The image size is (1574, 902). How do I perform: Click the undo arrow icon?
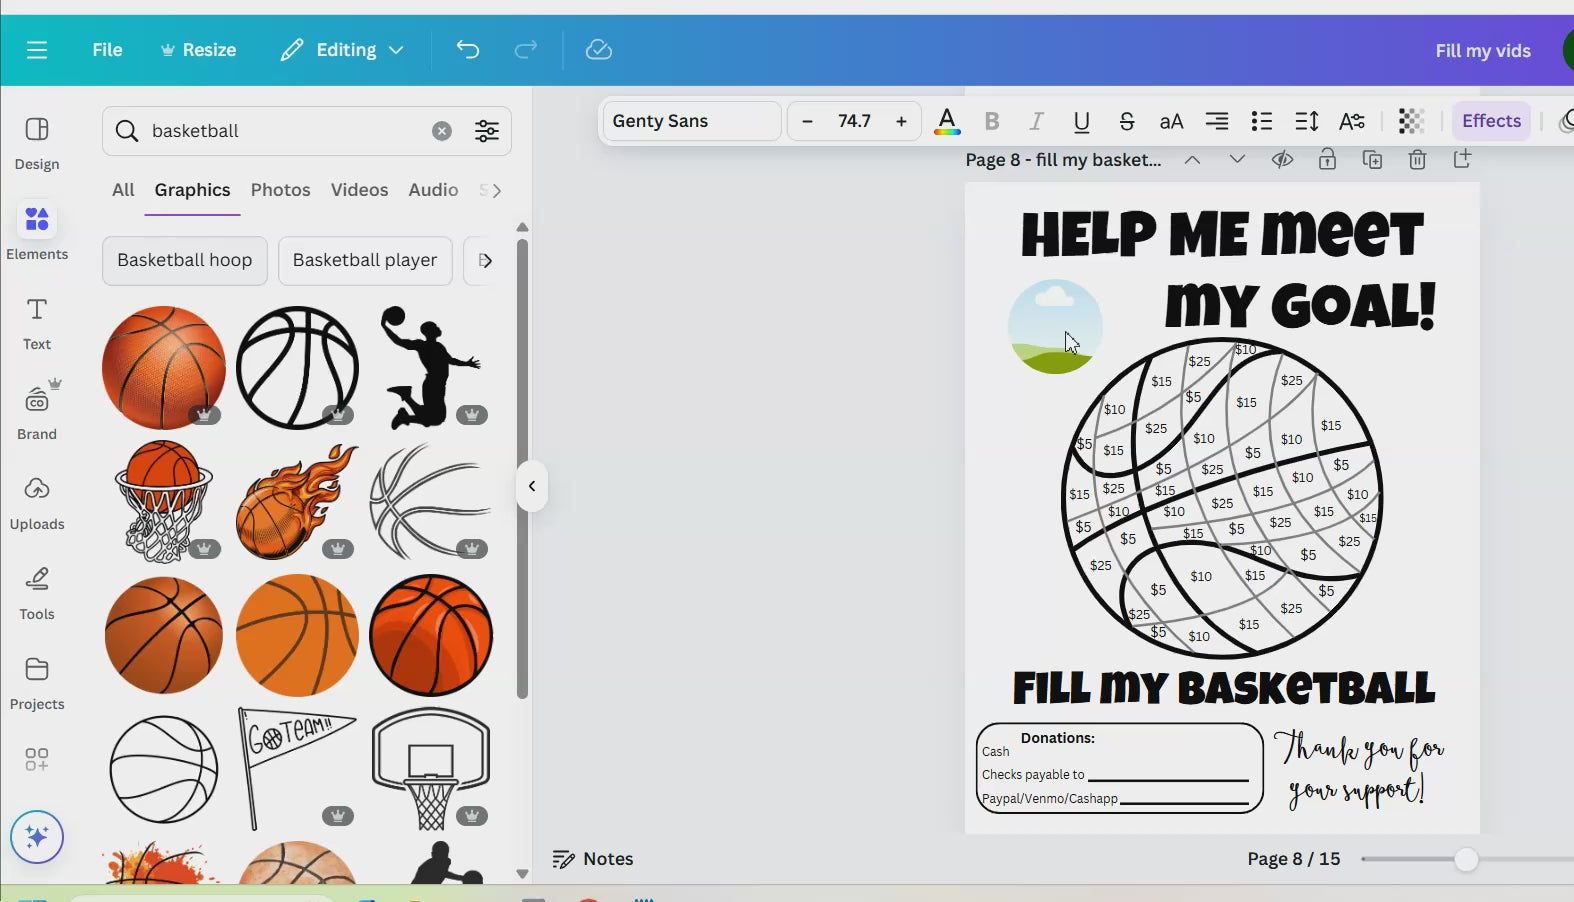[468, 50]
